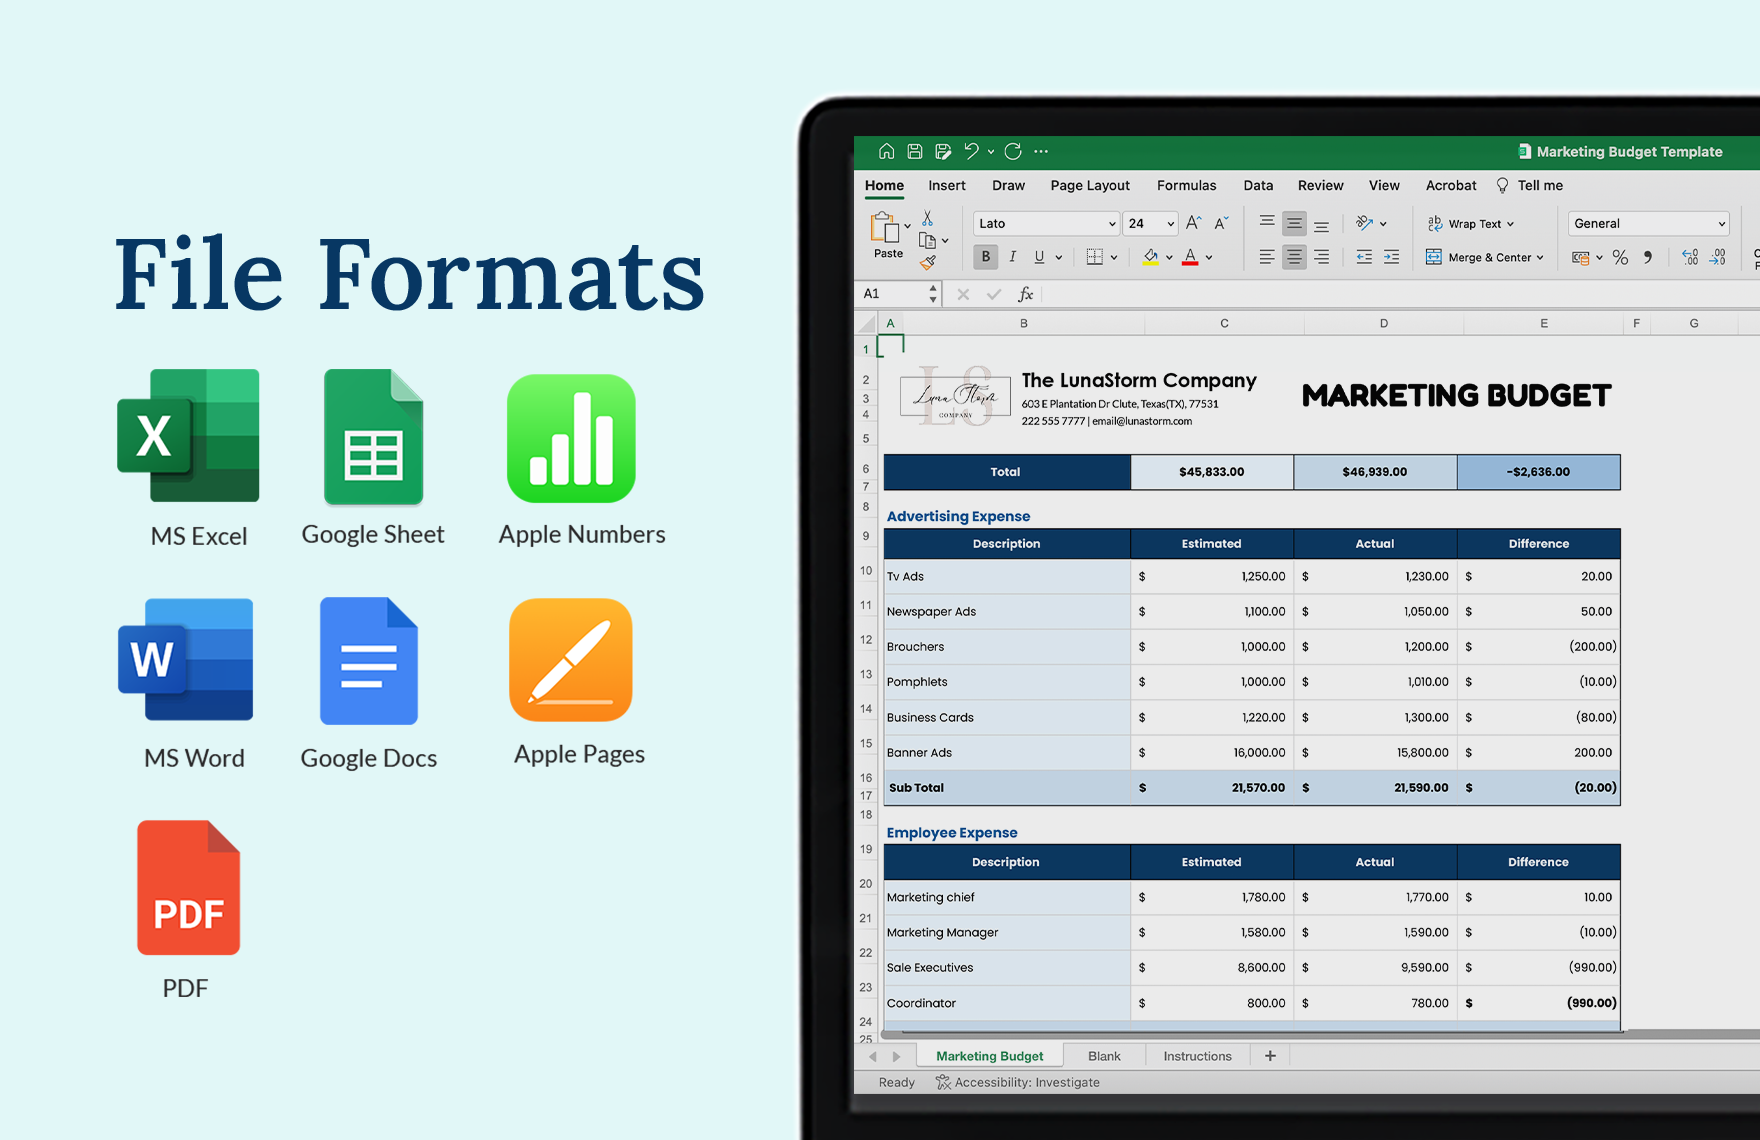
Task: Expand the General number format dropdown
Action: click(1720, 224)
